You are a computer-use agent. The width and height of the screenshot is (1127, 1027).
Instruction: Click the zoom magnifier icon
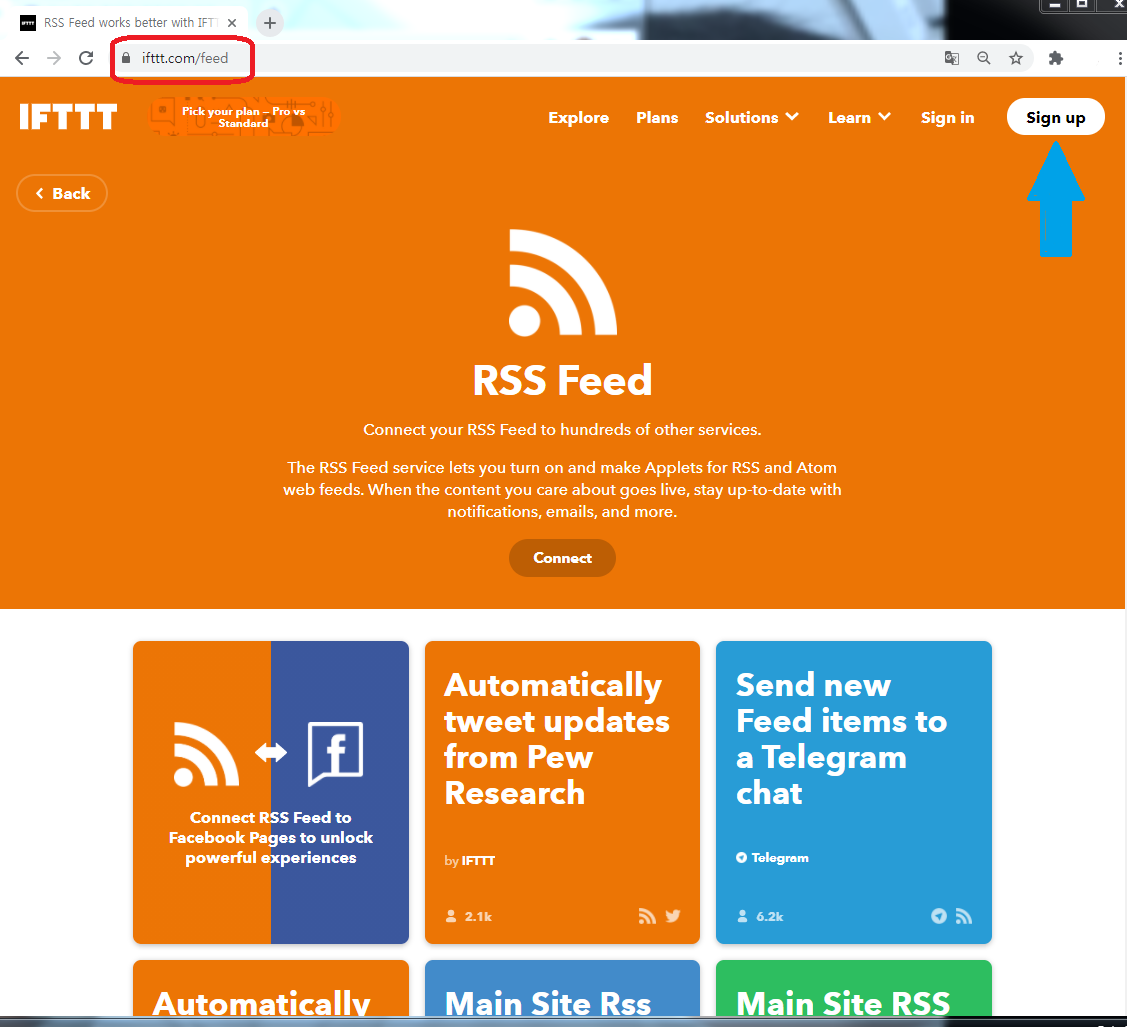point(984,58)
